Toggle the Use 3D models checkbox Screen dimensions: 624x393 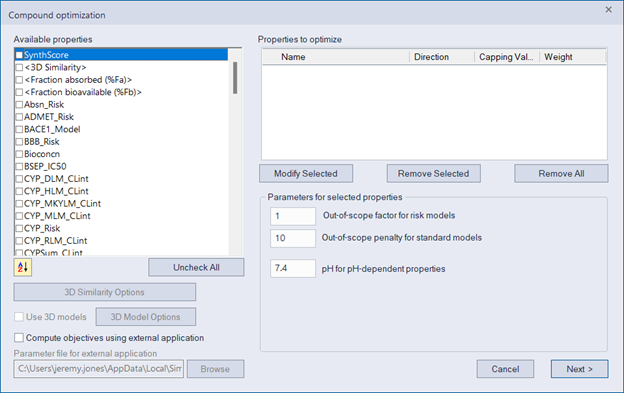(x=19, y=317)
